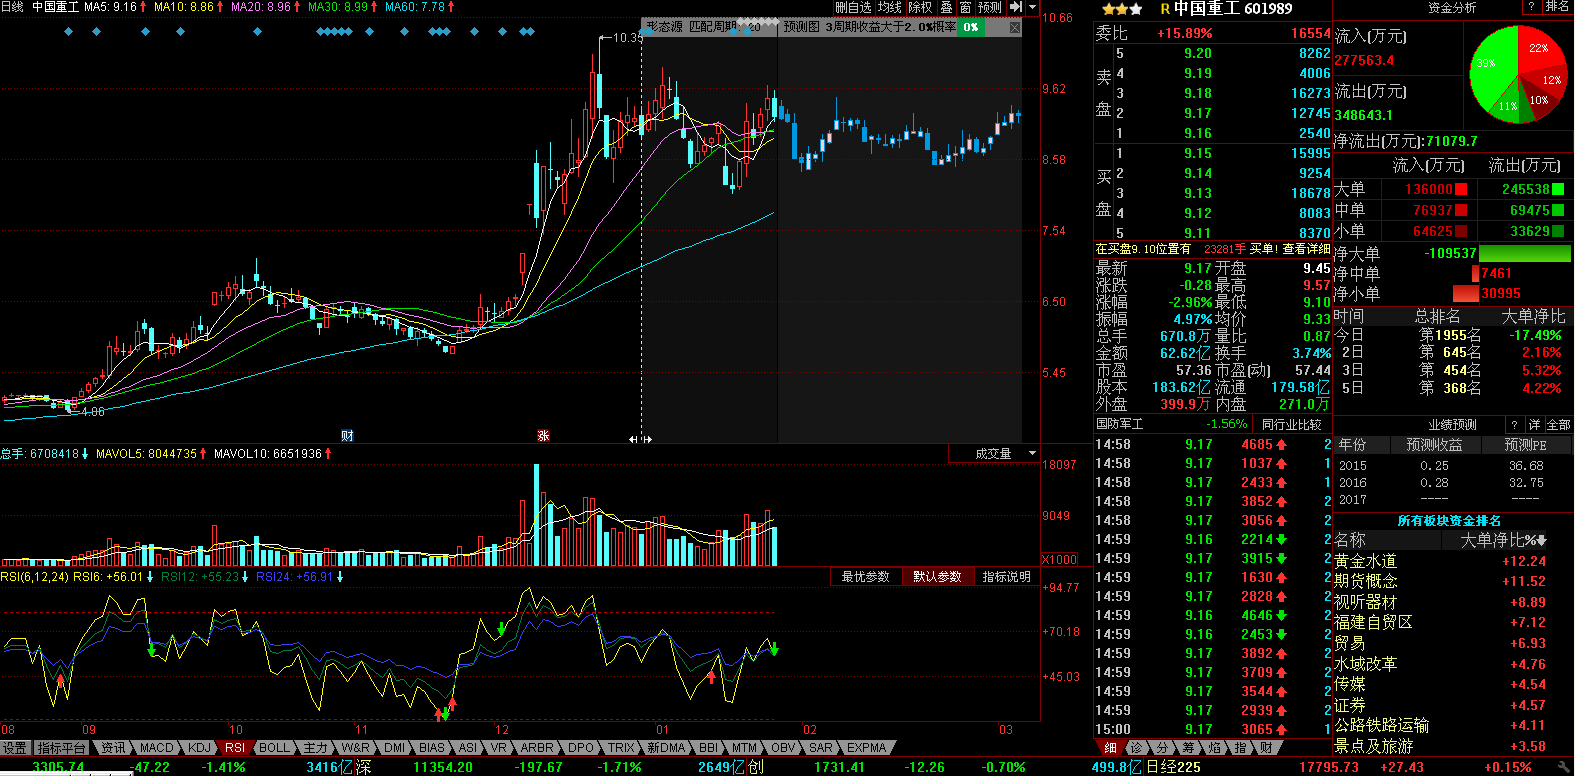Switch to the 资讯 news tab
1576x776 pixels.
coord(113,748)
